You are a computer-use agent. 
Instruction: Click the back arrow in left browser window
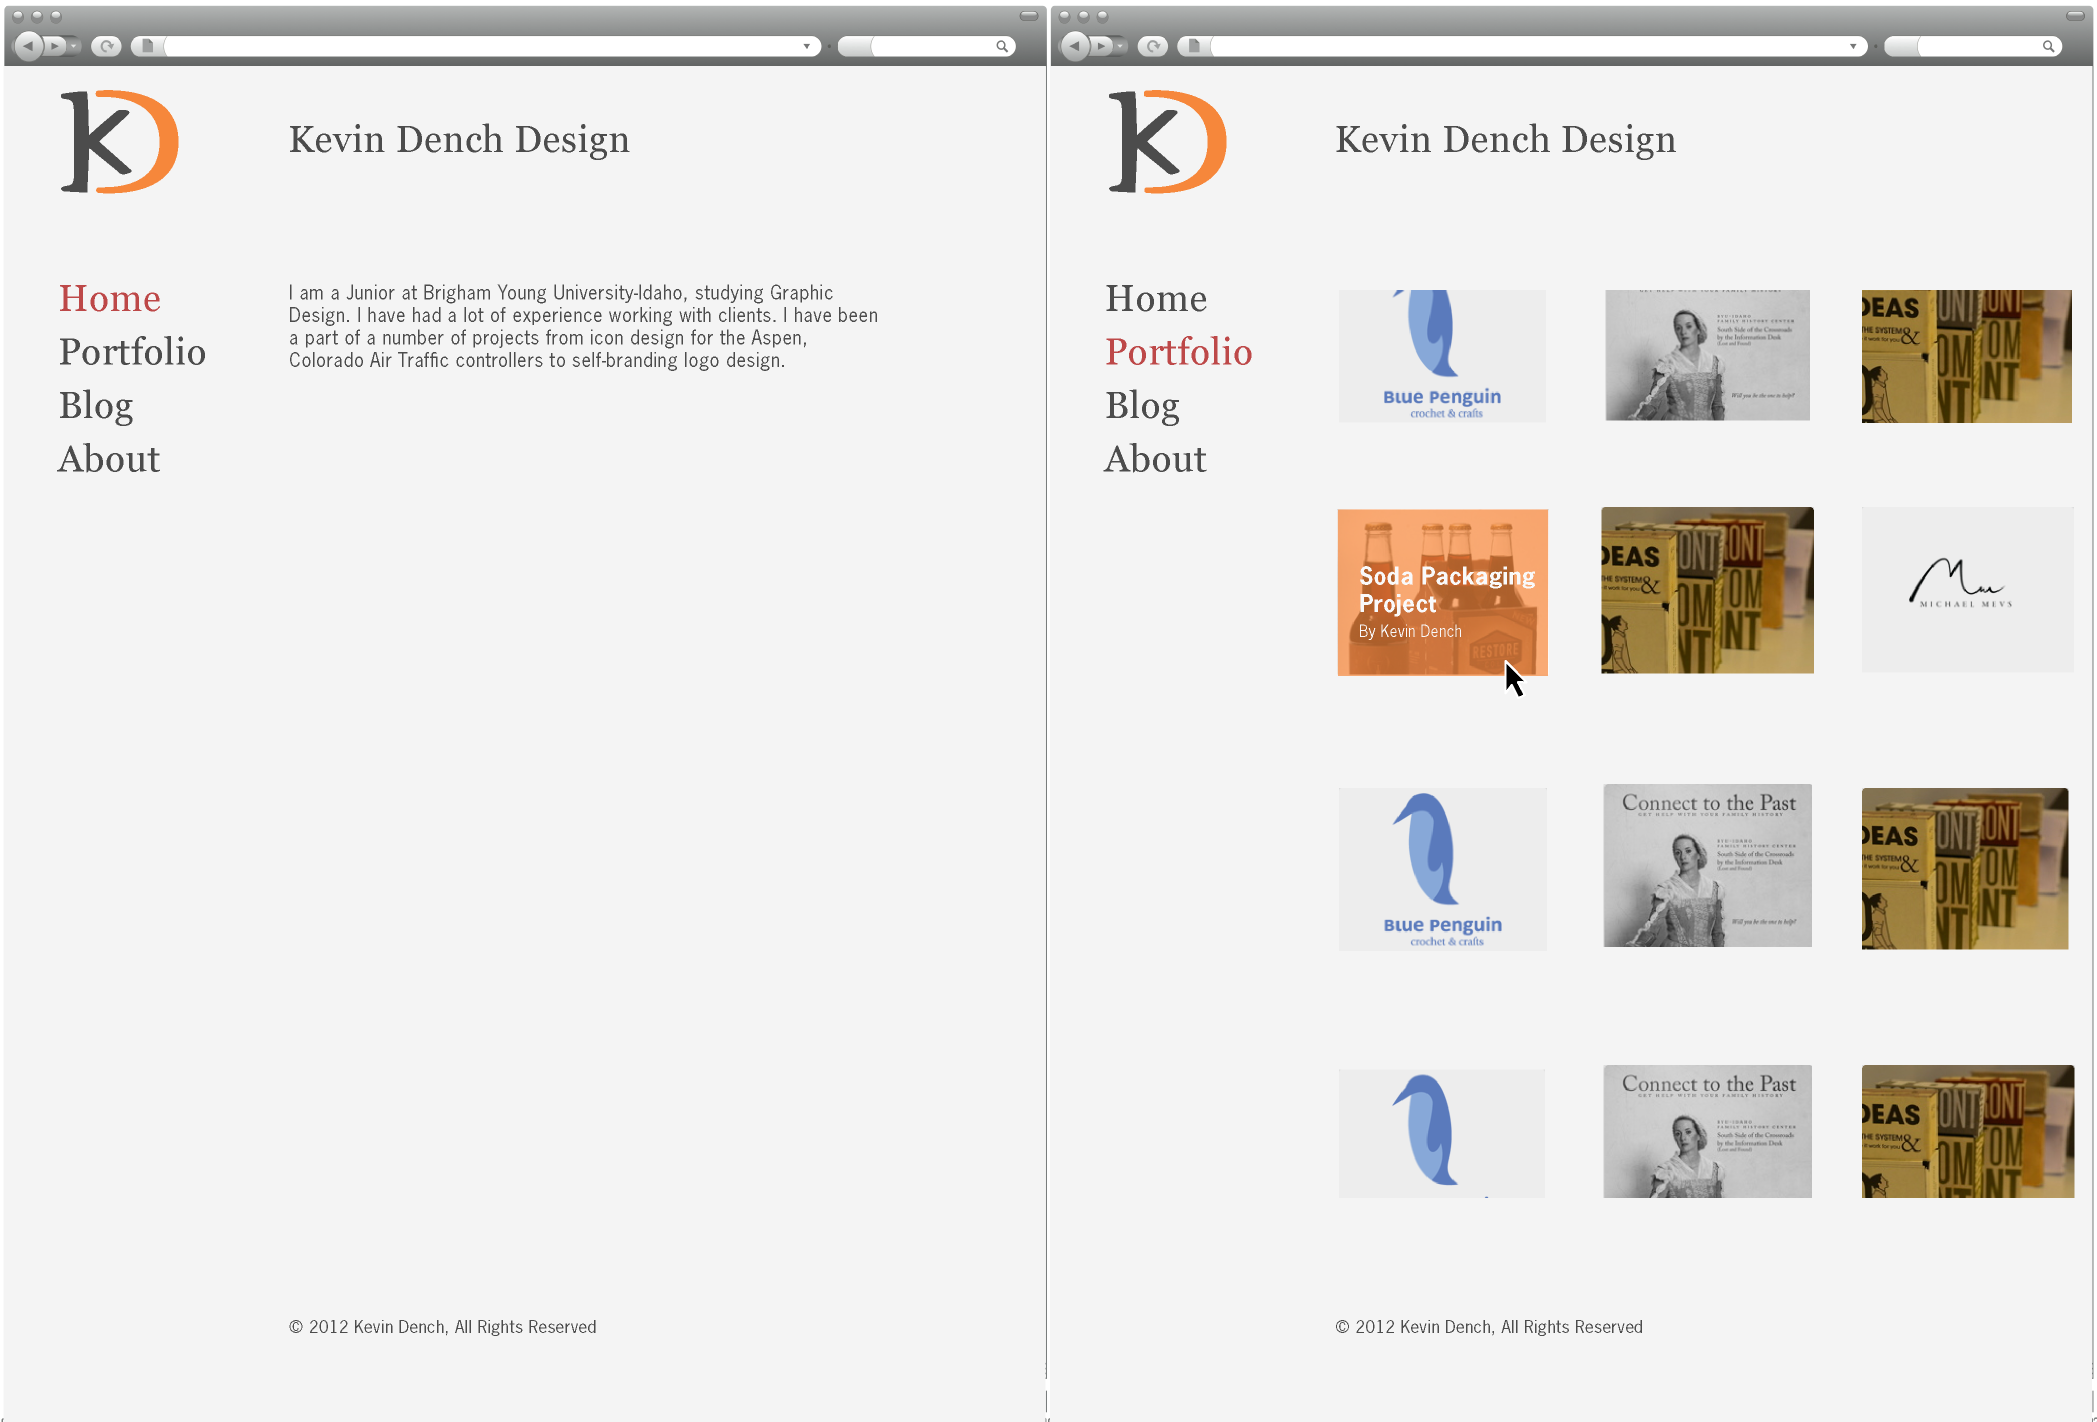(x=28, y=46)
